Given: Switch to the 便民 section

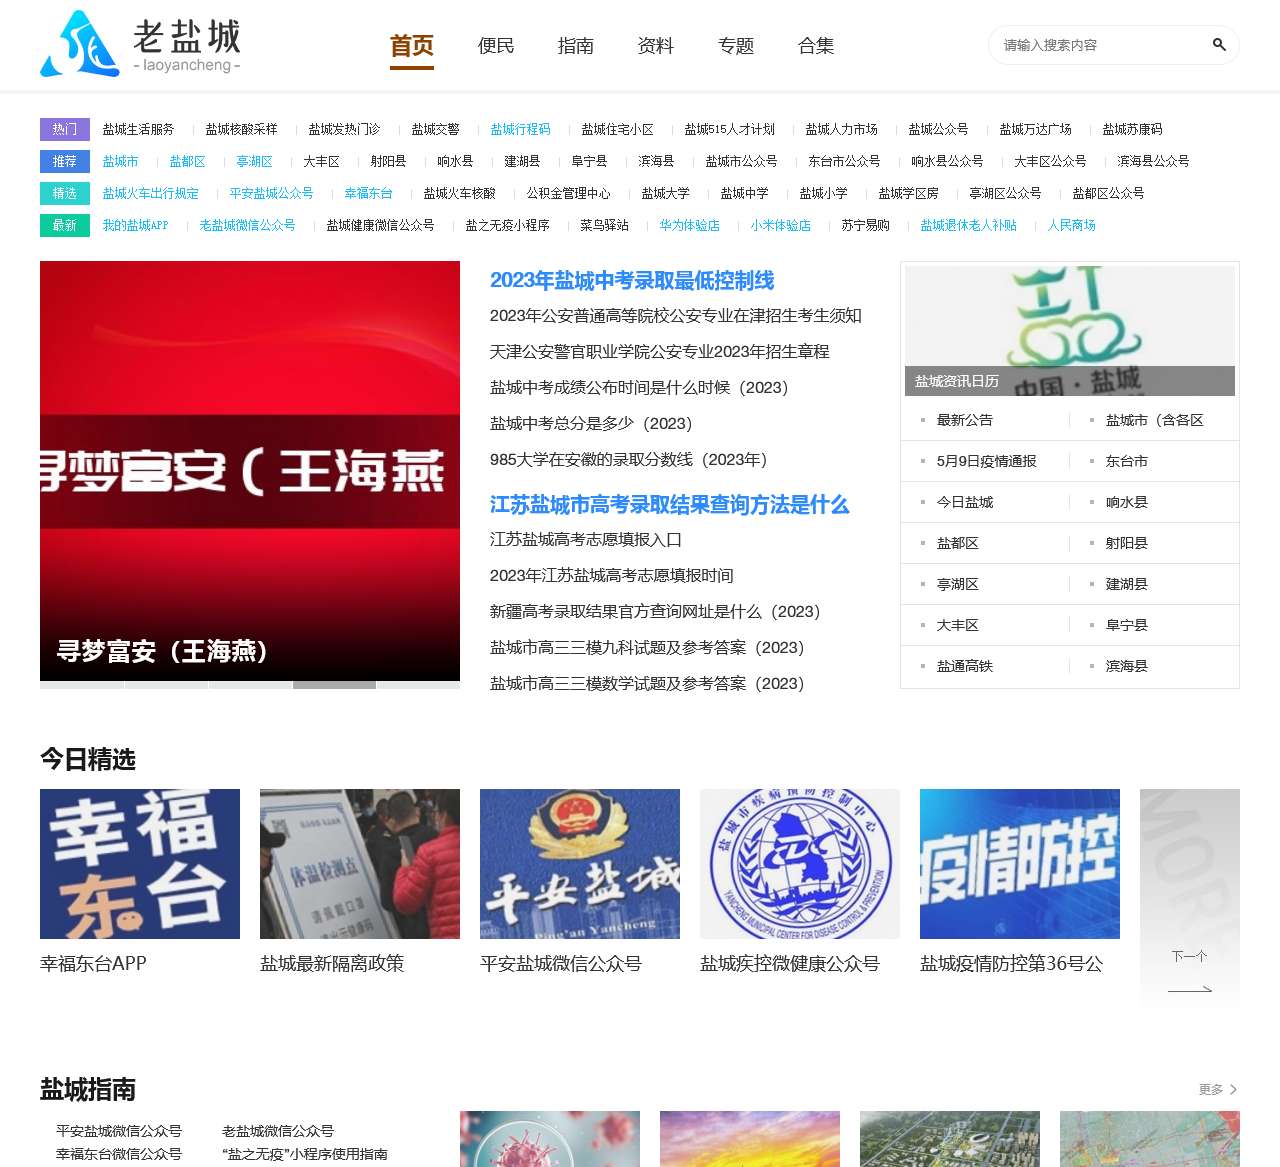Looking at the screenshot, I should point(496,45).
